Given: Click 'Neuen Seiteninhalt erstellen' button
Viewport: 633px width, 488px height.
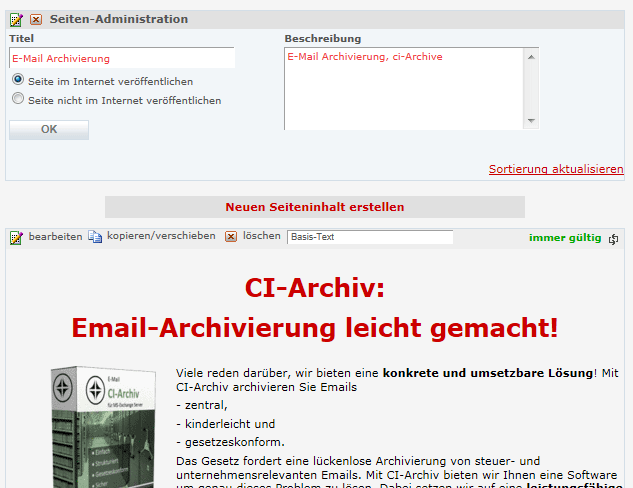Looking at the screenshot, I should point(315,207).
